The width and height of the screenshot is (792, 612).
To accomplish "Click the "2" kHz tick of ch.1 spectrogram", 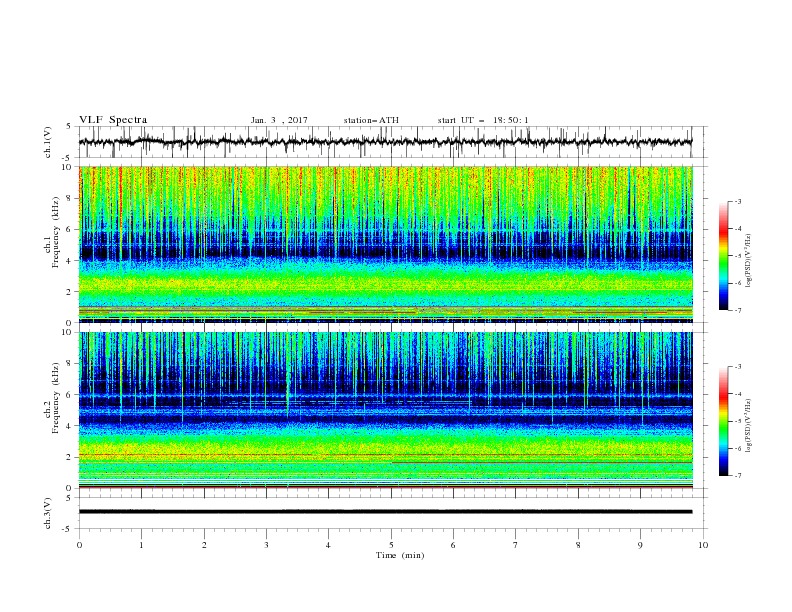I will point(71,291).
